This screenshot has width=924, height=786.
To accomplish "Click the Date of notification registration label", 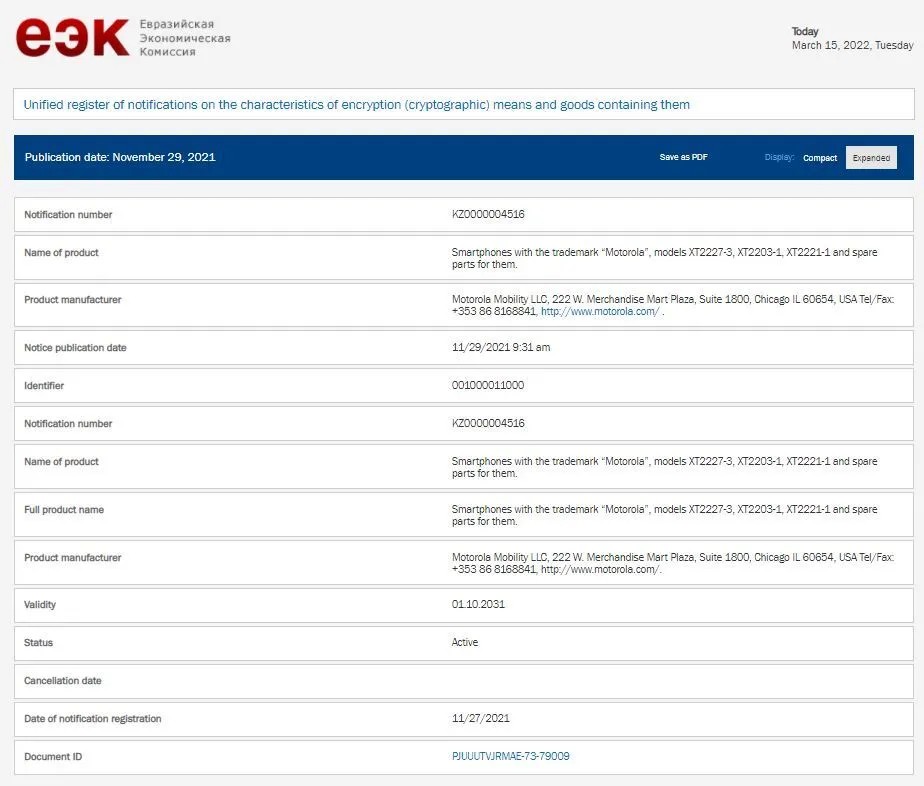I will pyautogui.click(x=92, y=718).
